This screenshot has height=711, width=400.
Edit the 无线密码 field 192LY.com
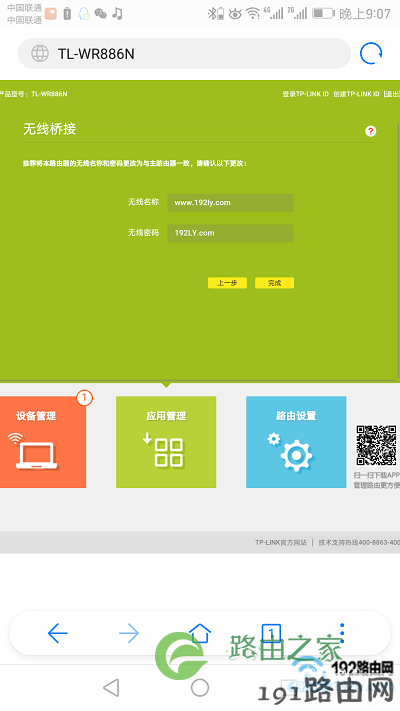pos(230,233)
